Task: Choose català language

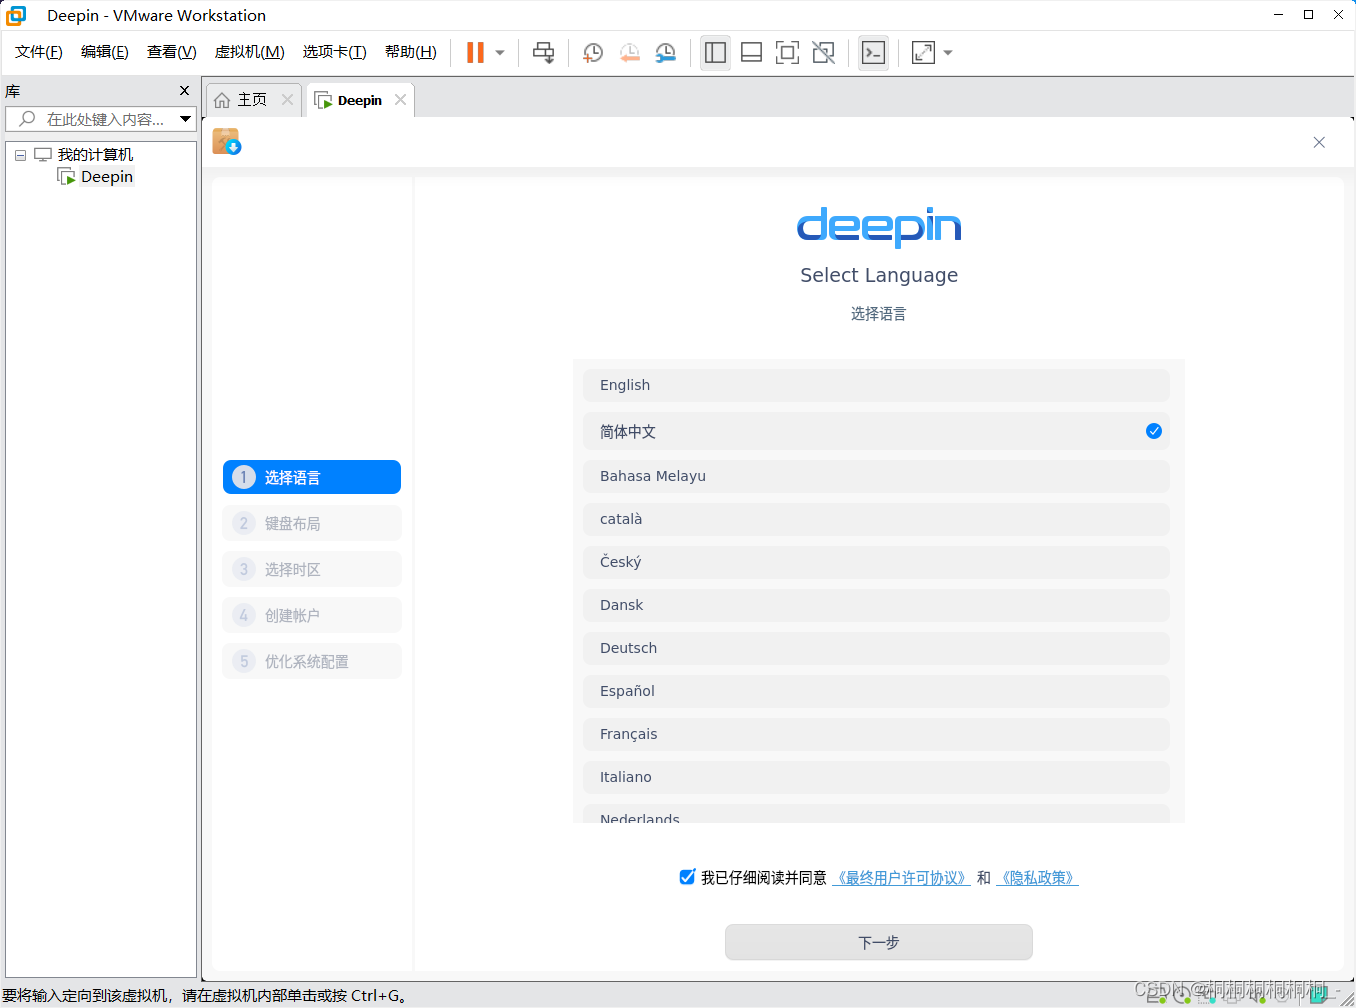Action: [x=876, y=519]
